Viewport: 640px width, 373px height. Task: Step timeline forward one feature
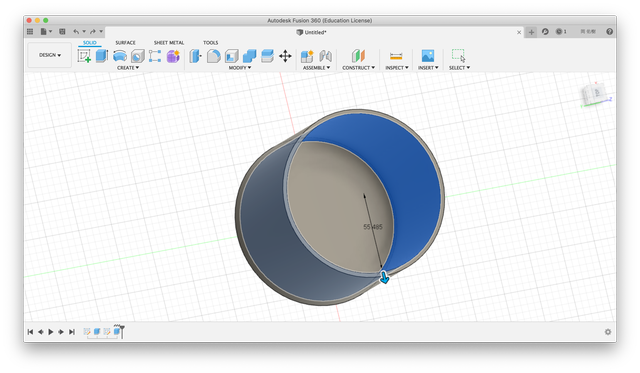click(x=61, y=332)
